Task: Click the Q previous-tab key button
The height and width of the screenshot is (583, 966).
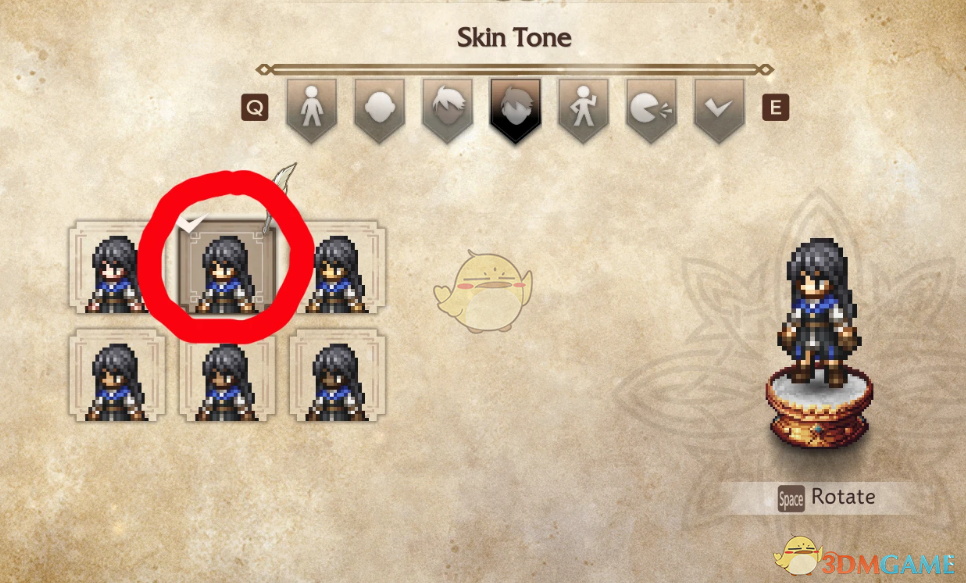Action: click(x=254, y=108)
